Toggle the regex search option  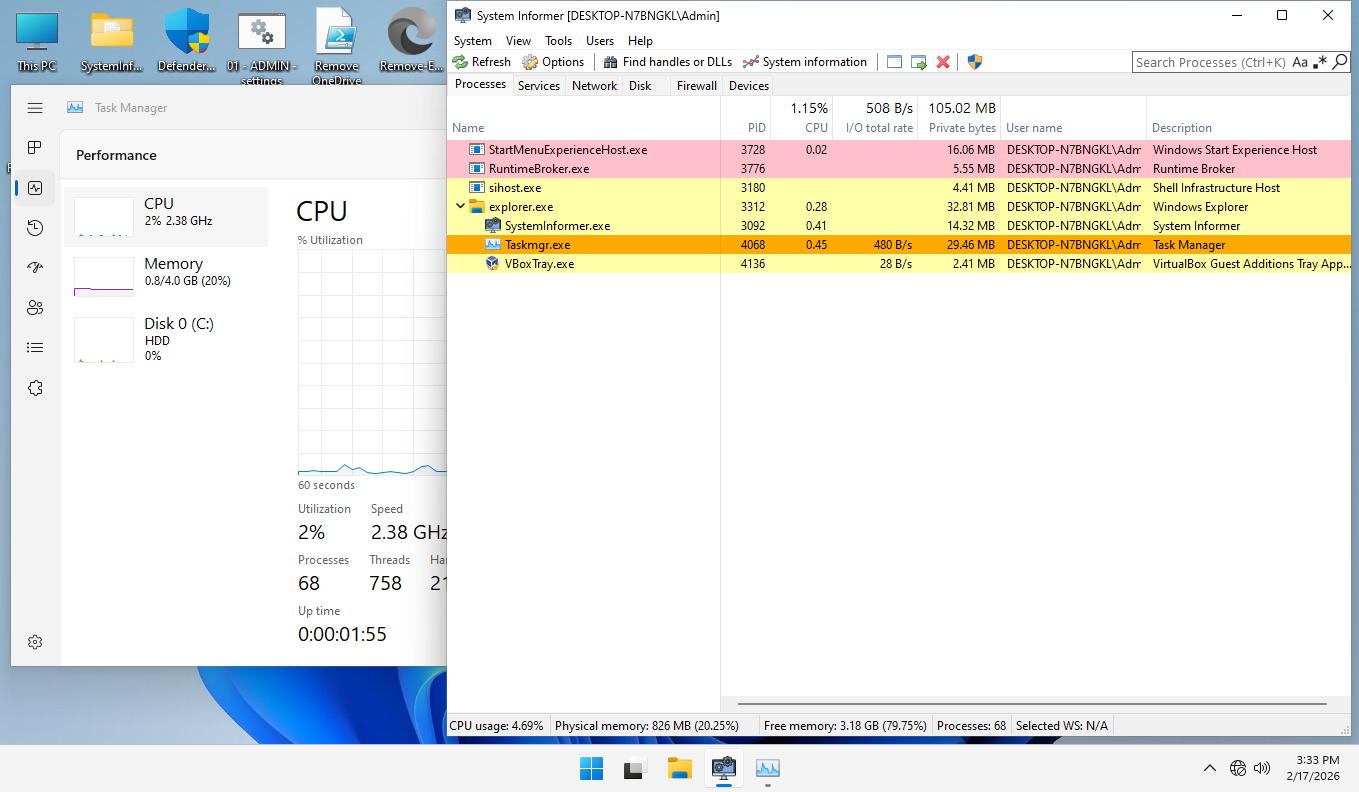[1321, 62]
